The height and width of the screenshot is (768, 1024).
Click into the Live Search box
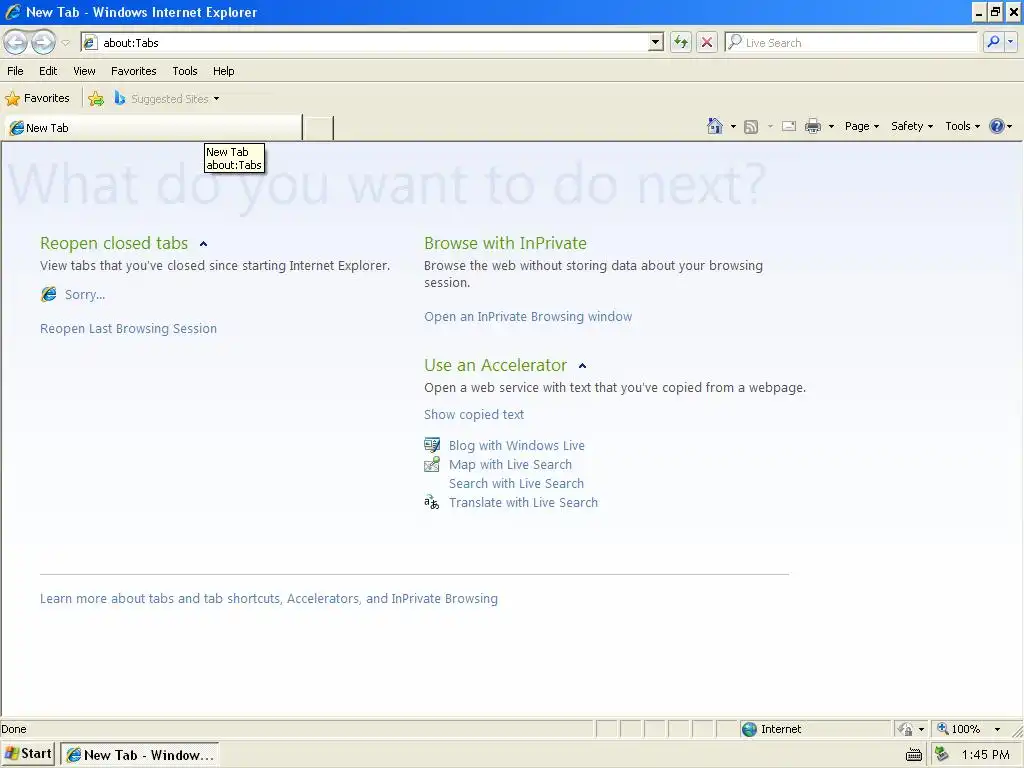click(852, 42)
